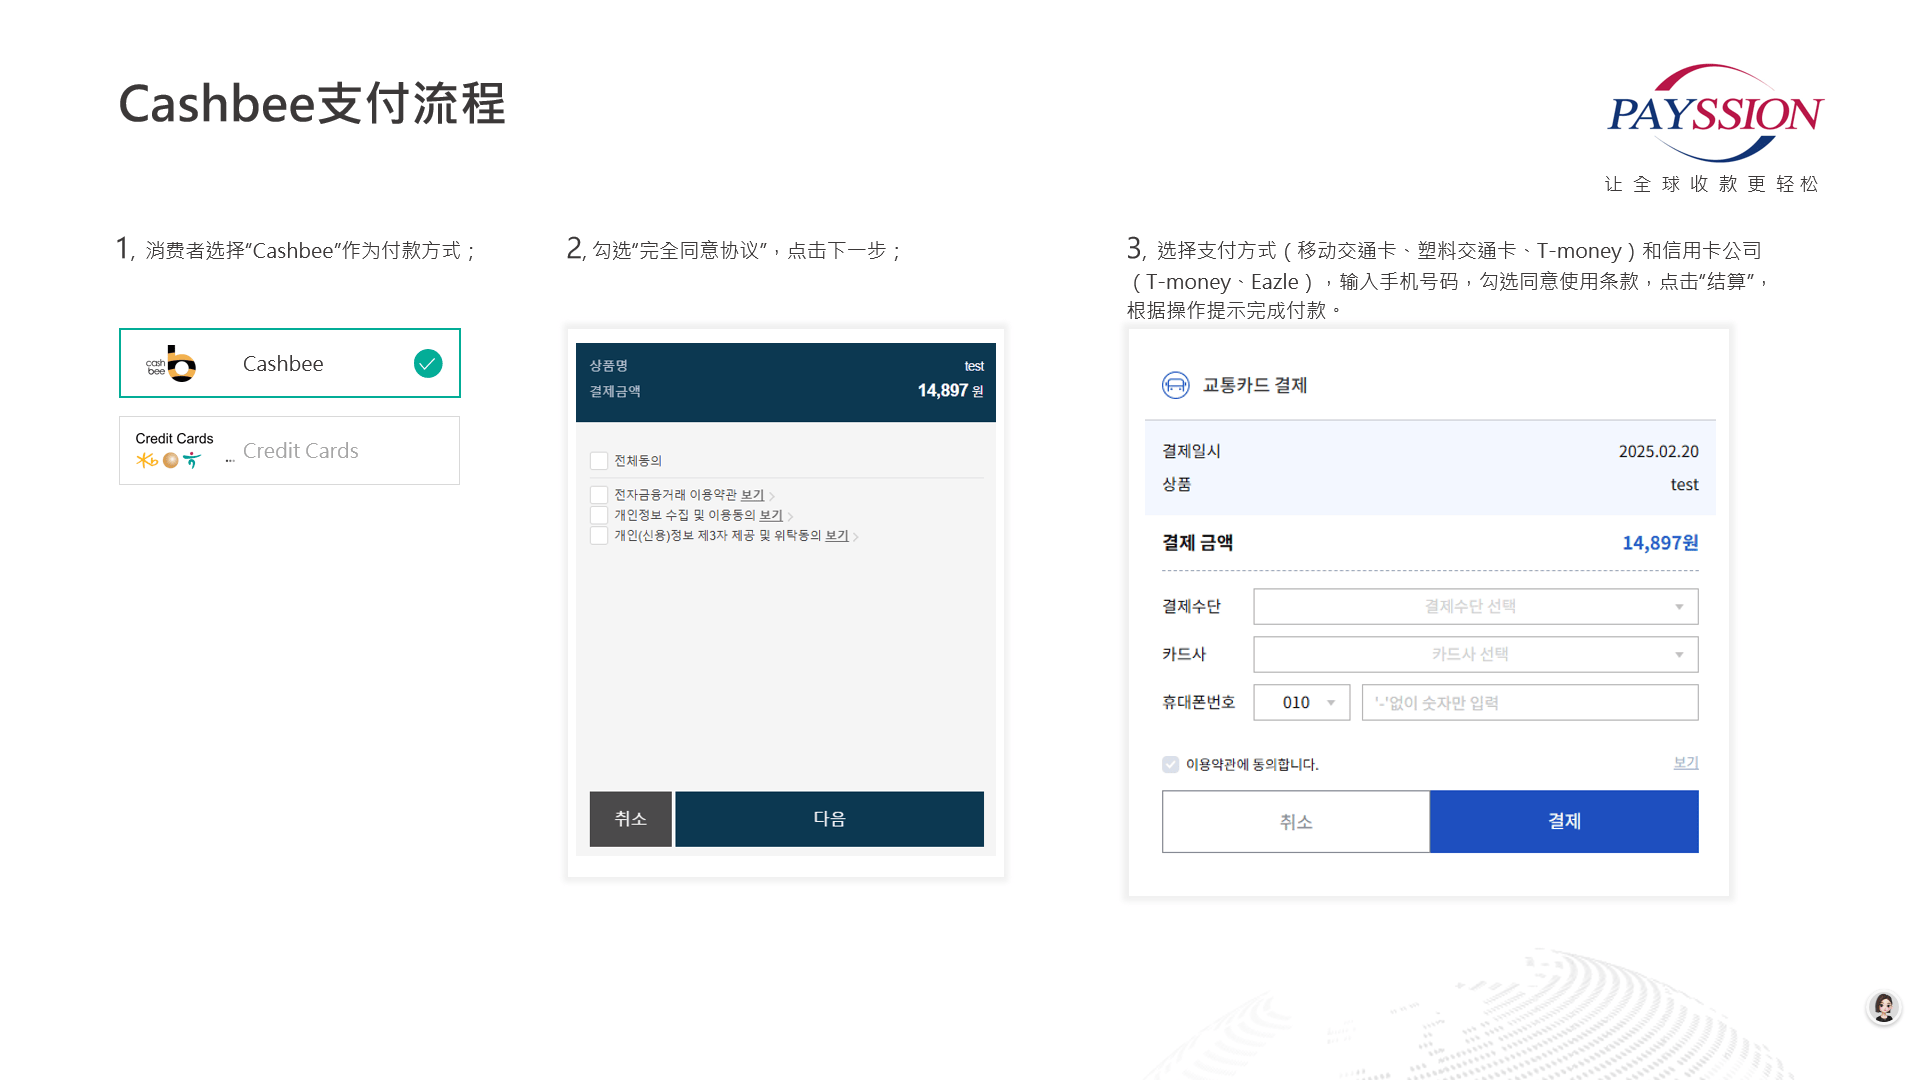This screenshot has height=1080, width=1920.
Task: Toggle the 이용약관에 동의합니다 checkbox
Action: (1171, 765)
